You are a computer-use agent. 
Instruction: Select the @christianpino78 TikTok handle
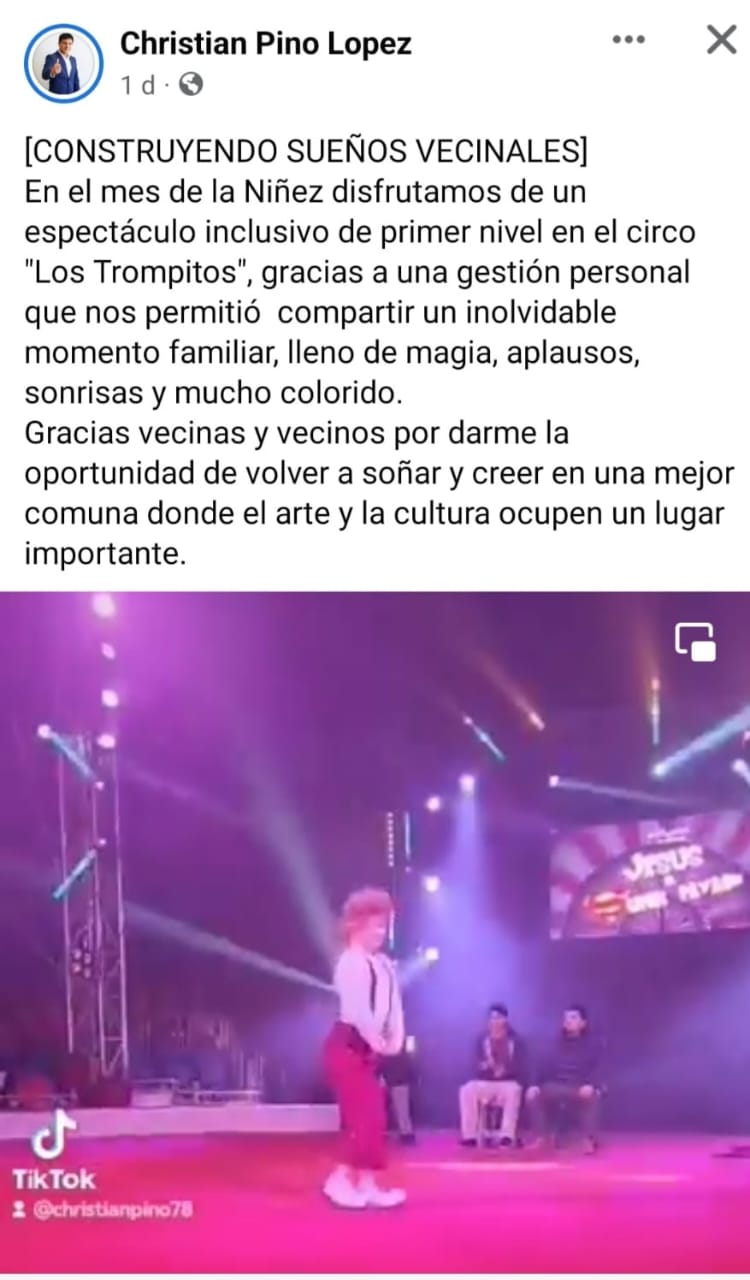[108, 1210]
